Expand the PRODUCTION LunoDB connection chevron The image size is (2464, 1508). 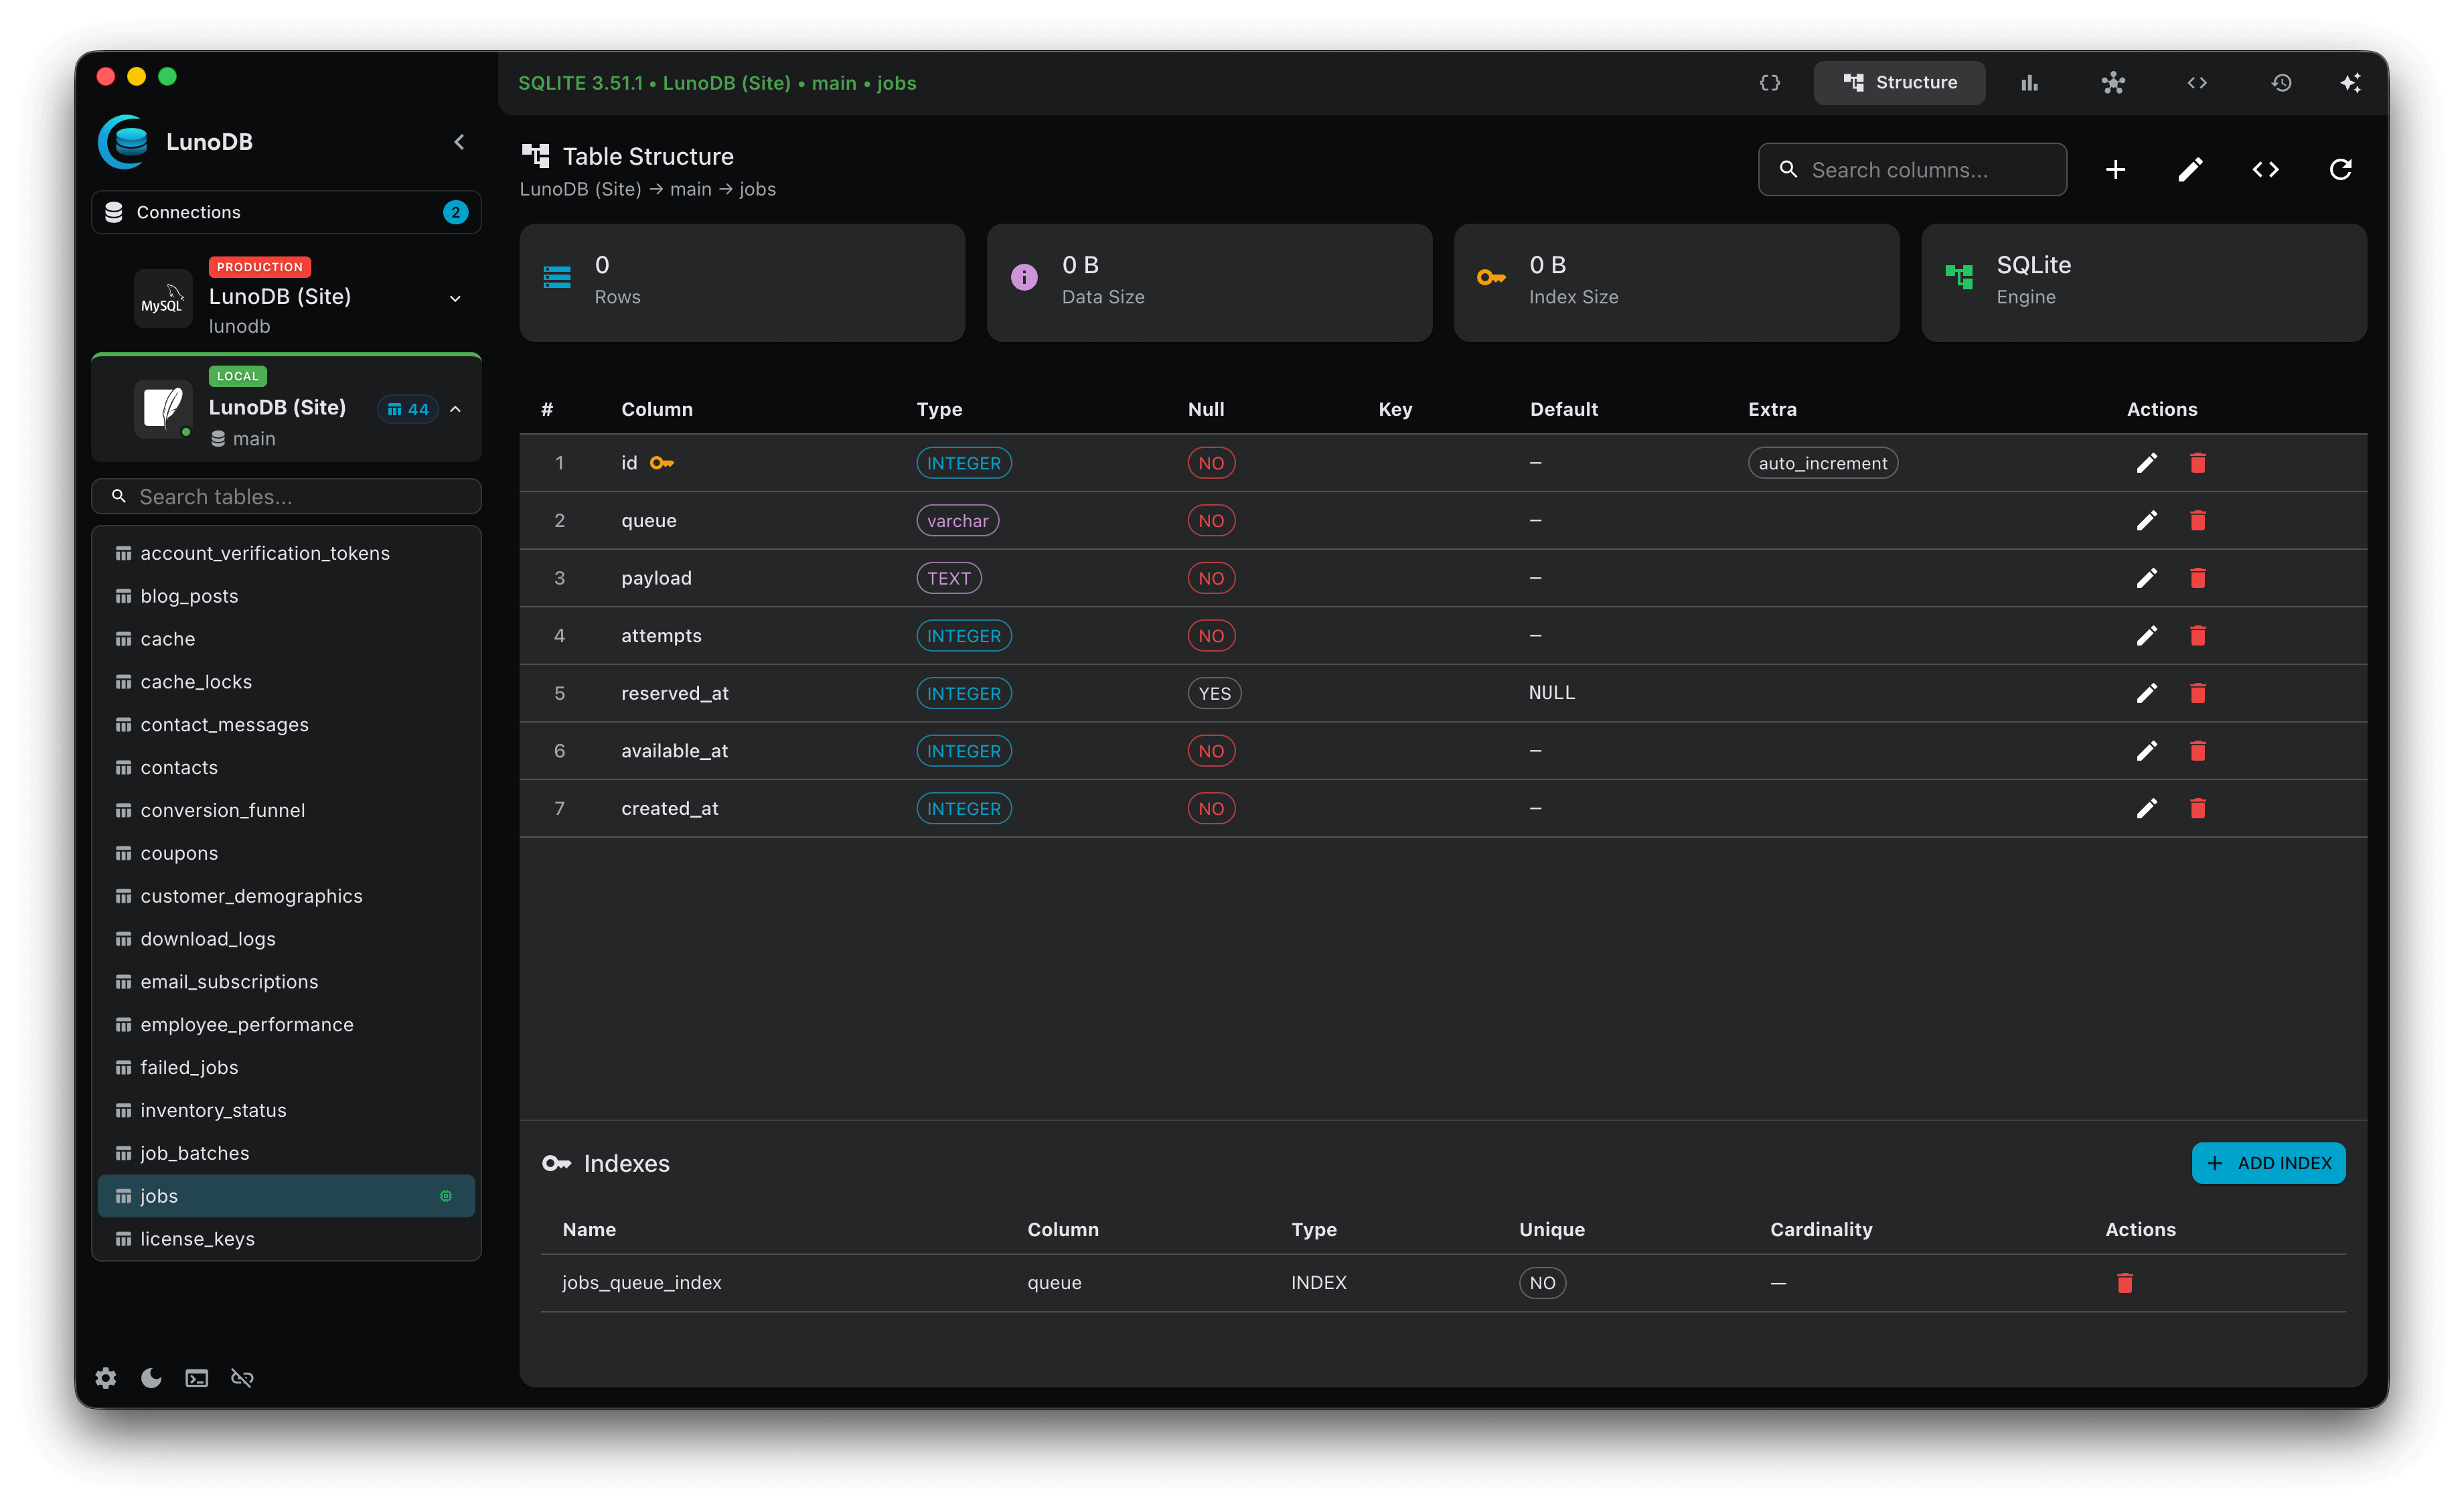click(x=455, y=298)
